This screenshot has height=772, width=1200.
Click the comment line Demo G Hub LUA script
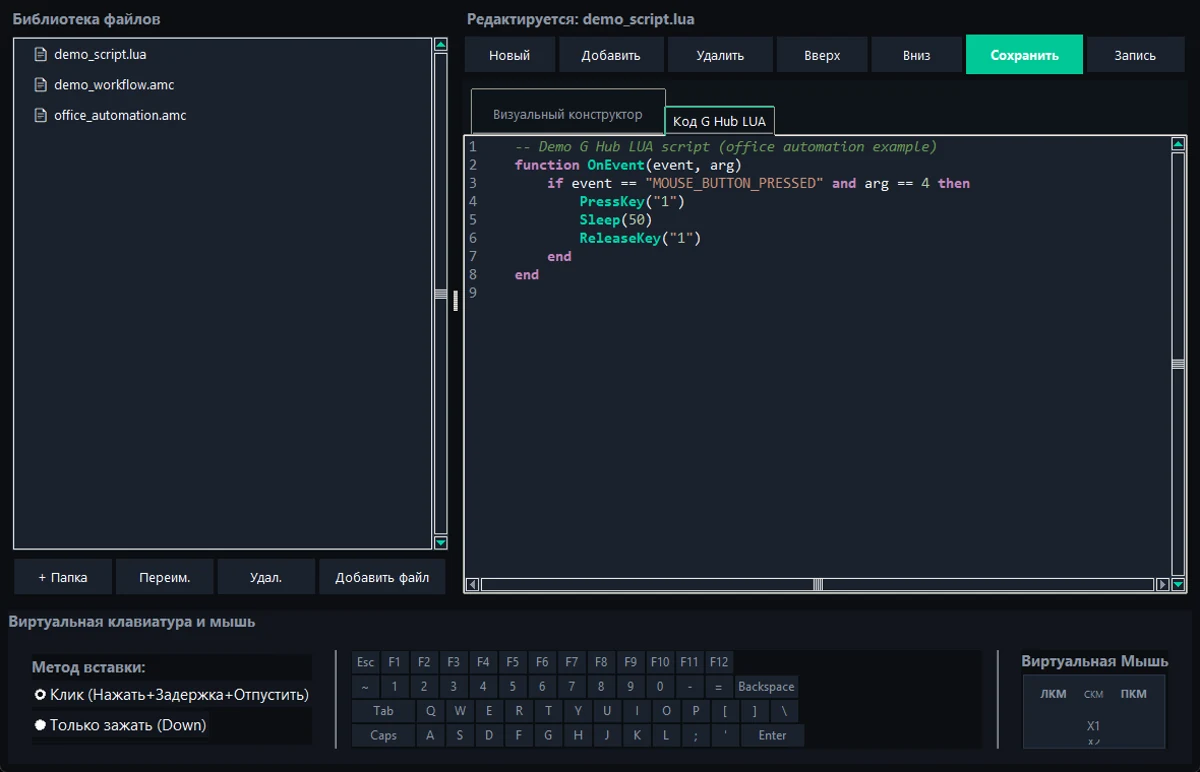point(725,147)
